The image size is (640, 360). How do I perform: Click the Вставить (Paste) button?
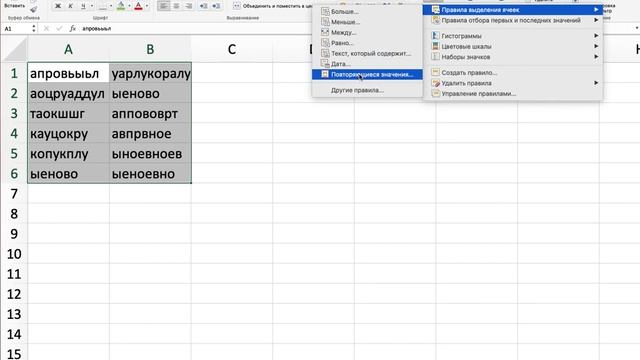click(x=14, y=6)
